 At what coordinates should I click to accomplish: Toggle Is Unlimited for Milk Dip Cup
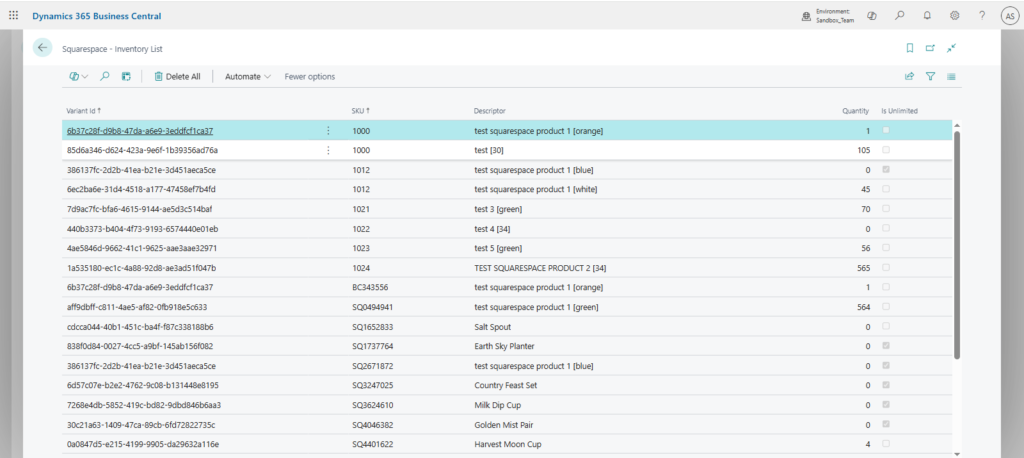886,404
